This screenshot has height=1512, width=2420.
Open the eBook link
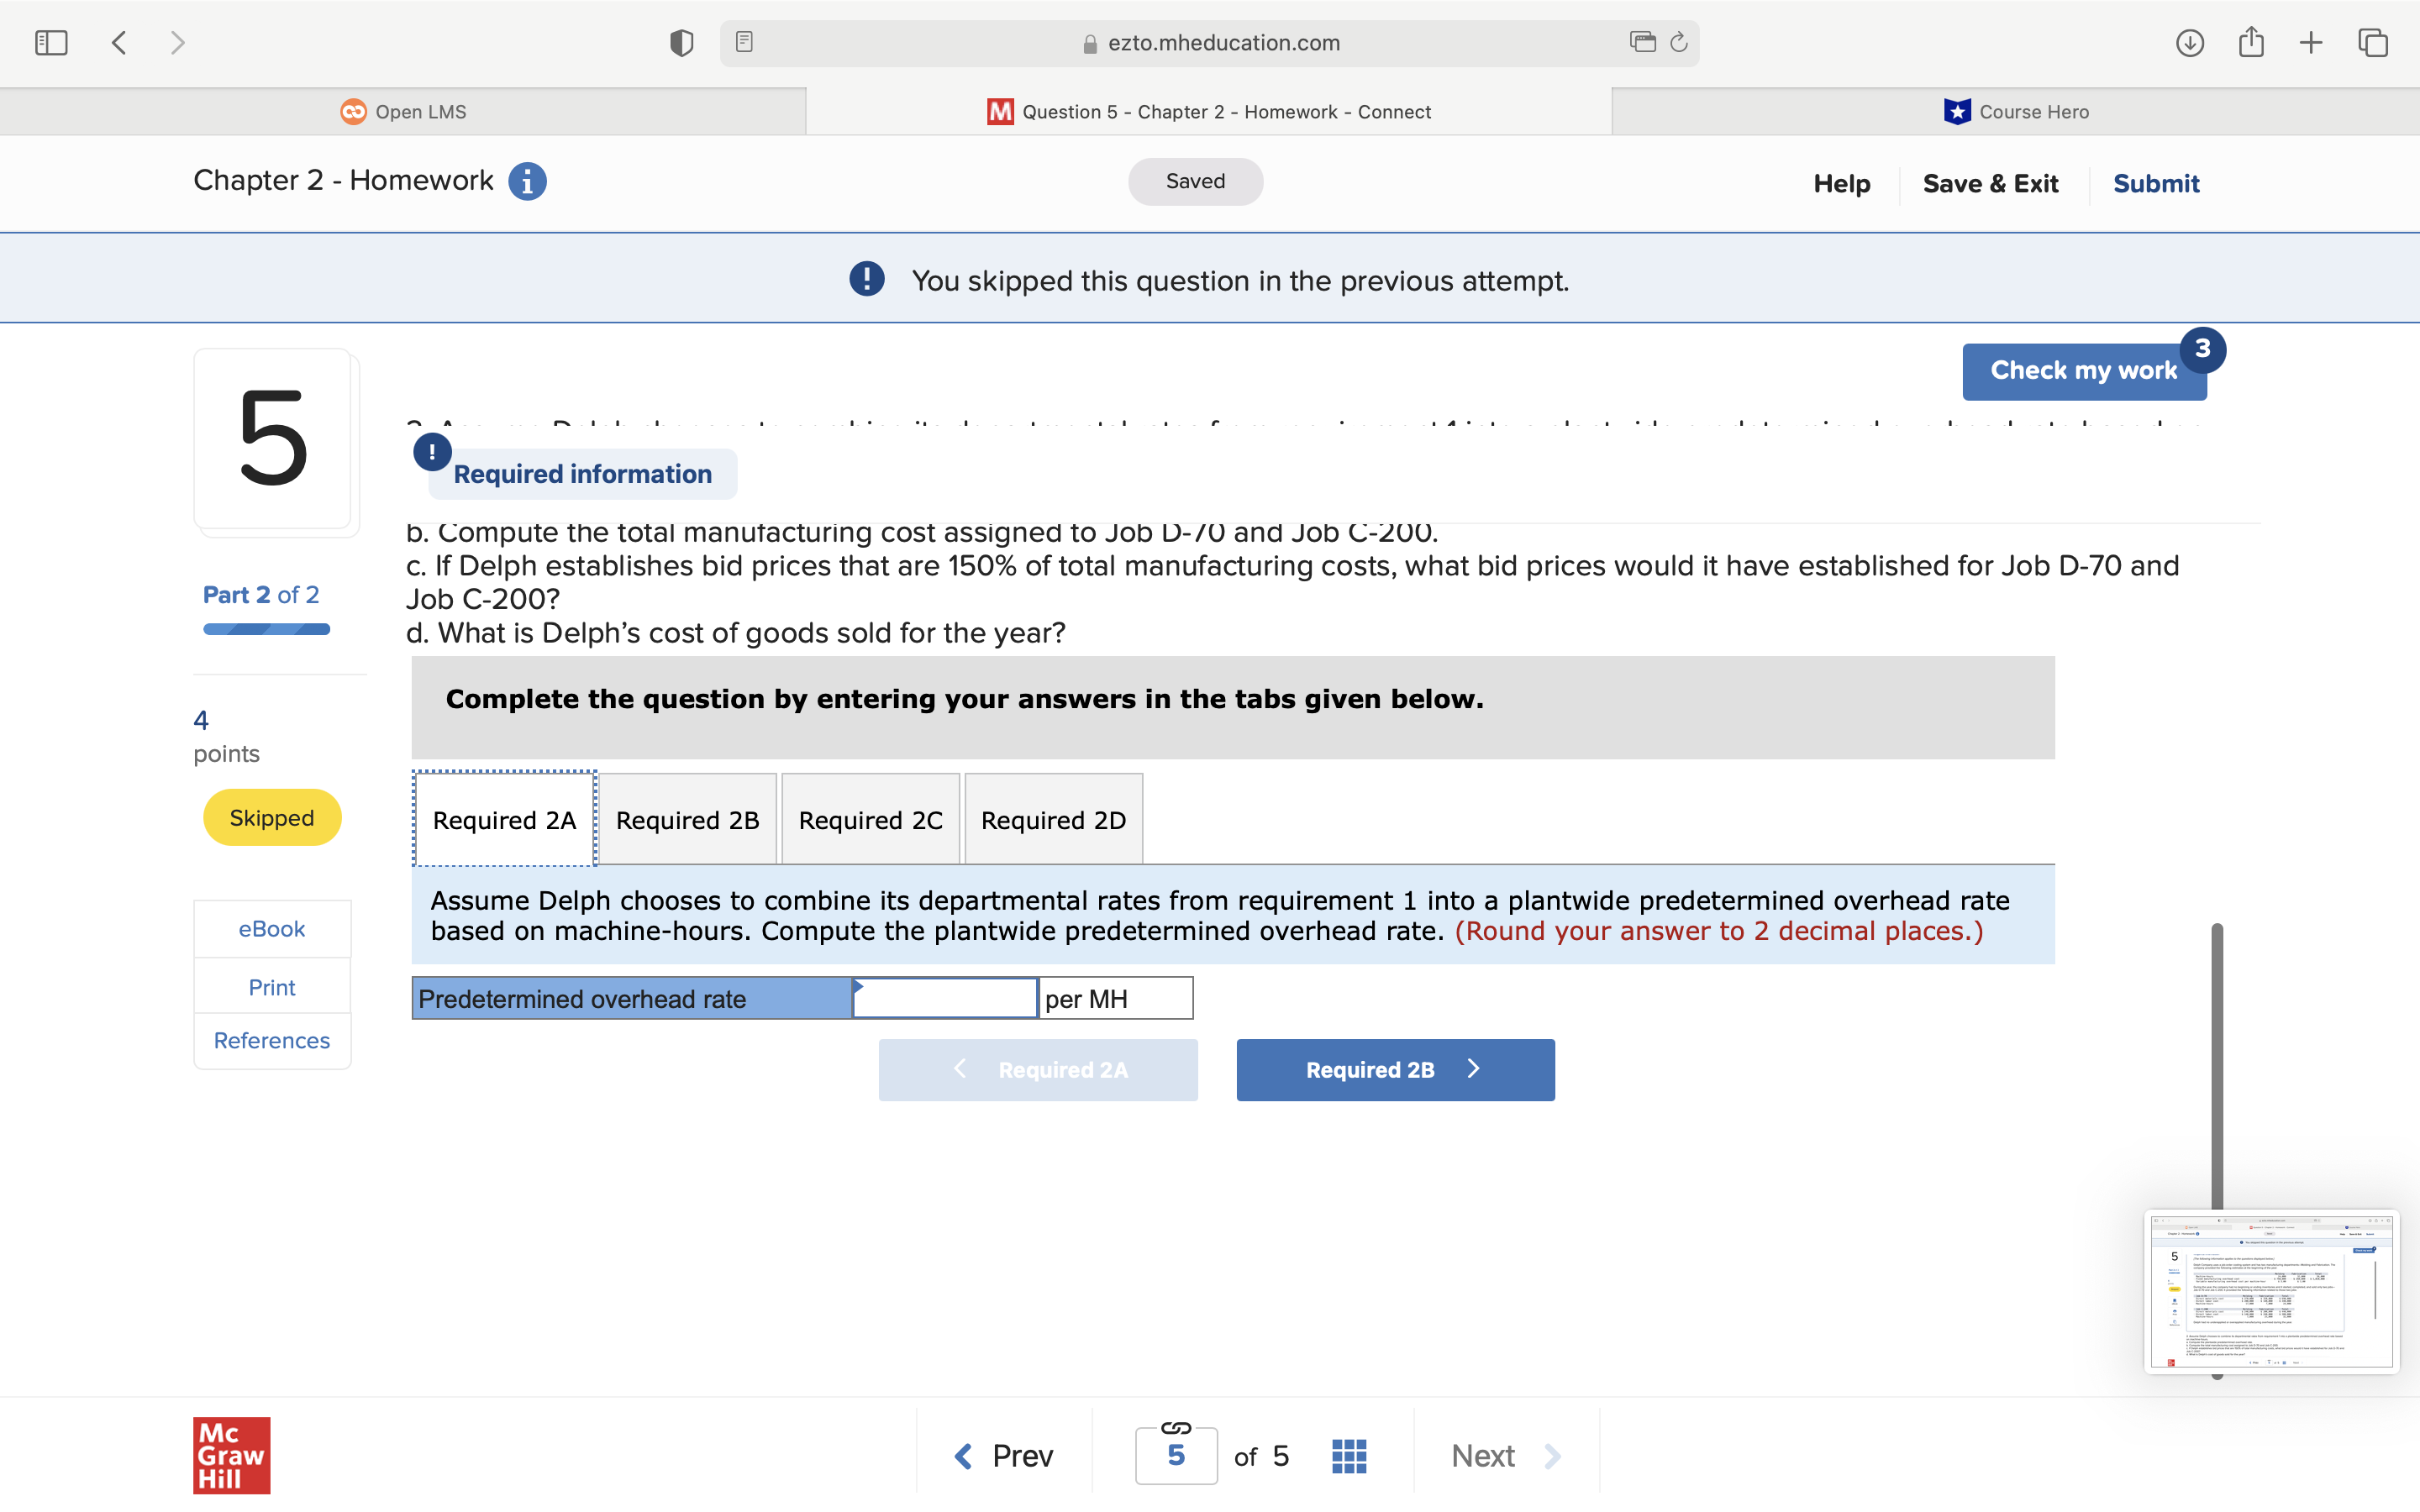click(271, 929)
